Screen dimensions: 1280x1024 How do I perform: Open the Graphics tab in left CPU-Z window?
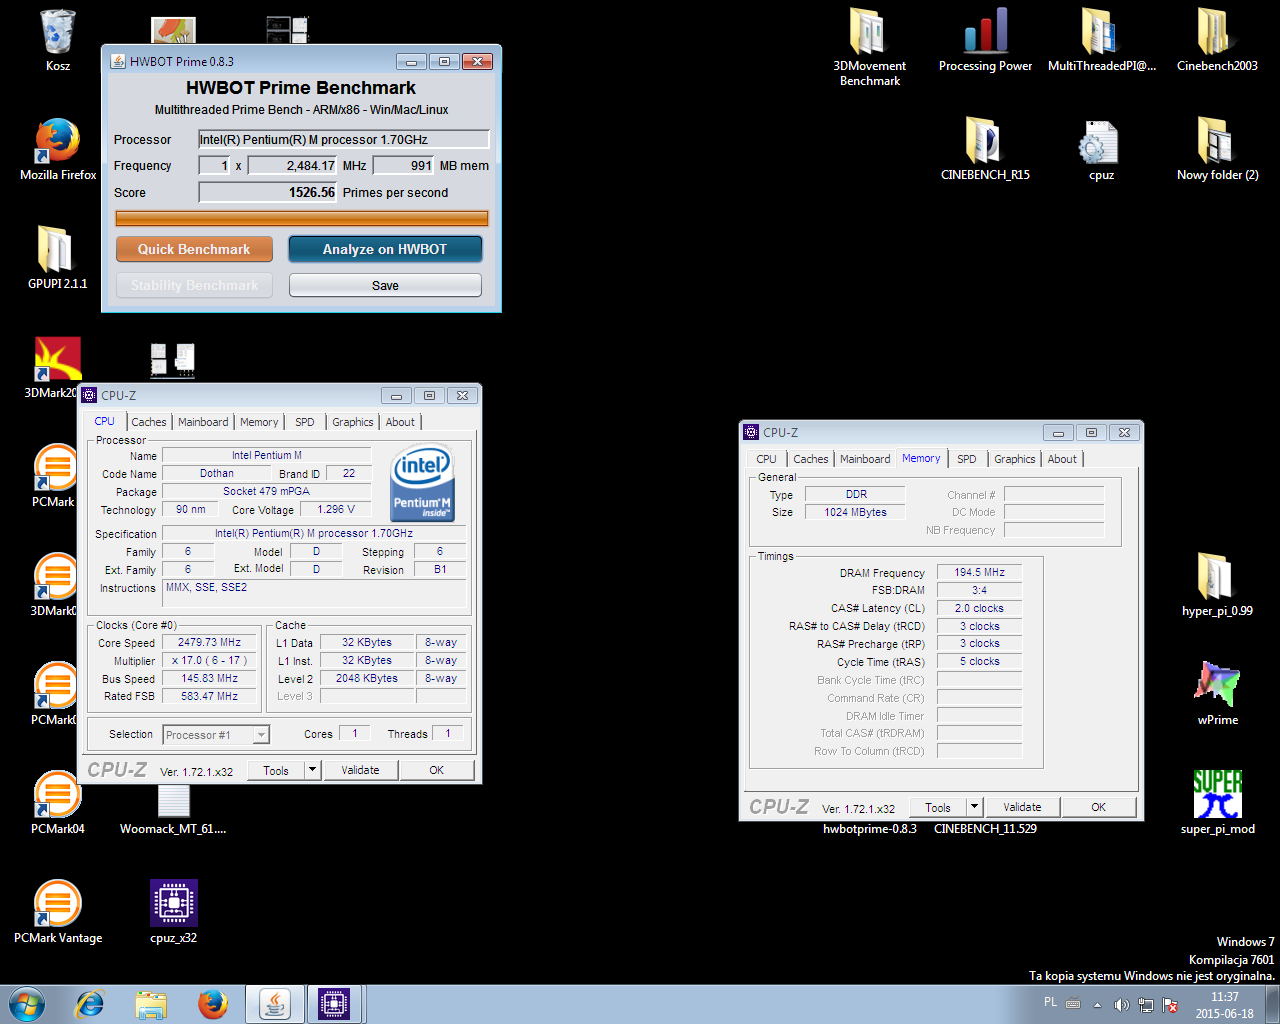click(353, 422)
